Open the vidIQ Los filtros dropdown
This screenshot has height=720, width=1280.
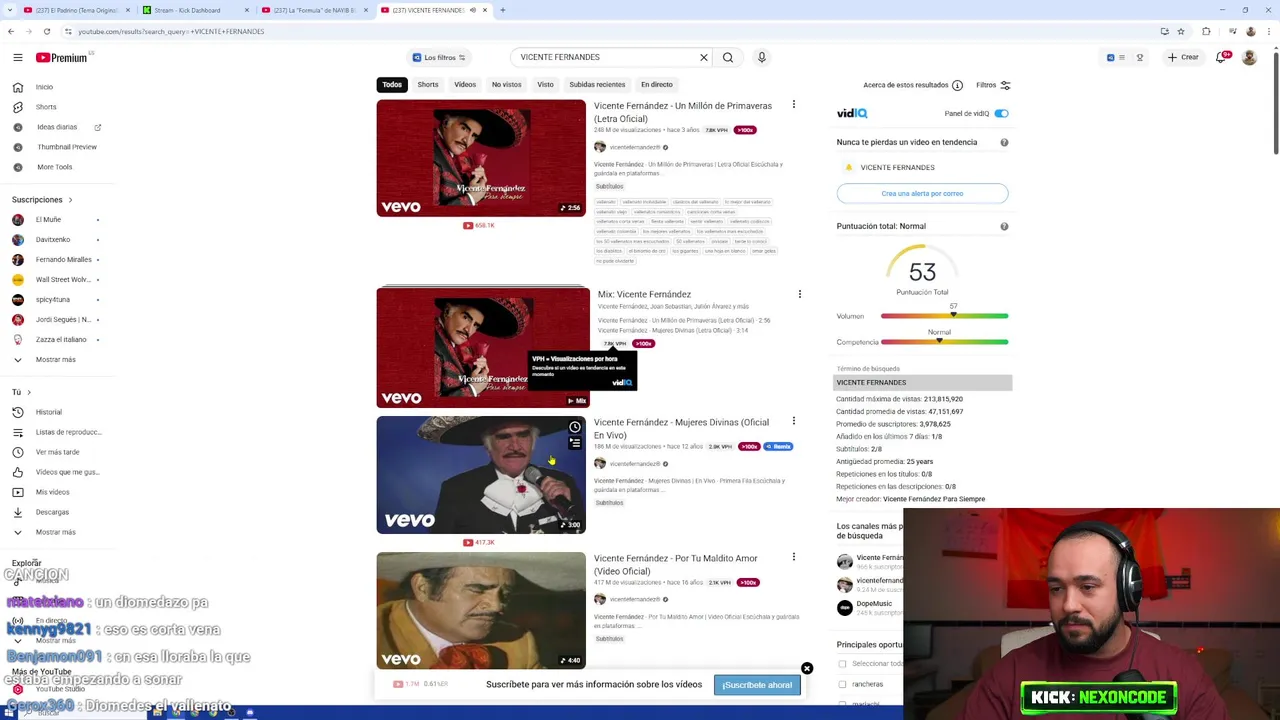click(438, 57)
